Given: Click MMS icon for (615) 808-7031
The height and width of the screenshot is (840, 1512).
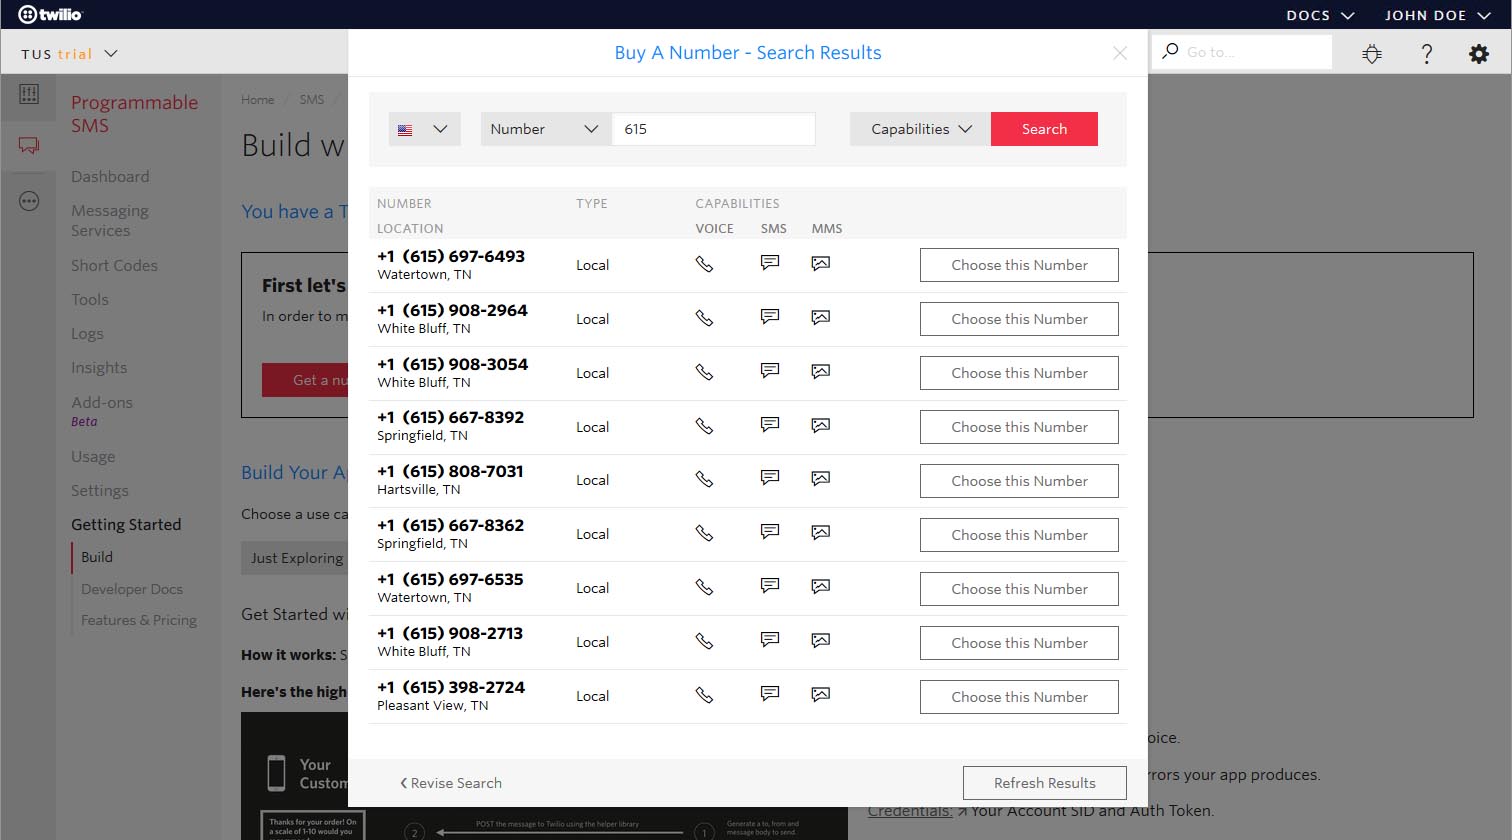Looking at the screenshot, I should 821,478.
